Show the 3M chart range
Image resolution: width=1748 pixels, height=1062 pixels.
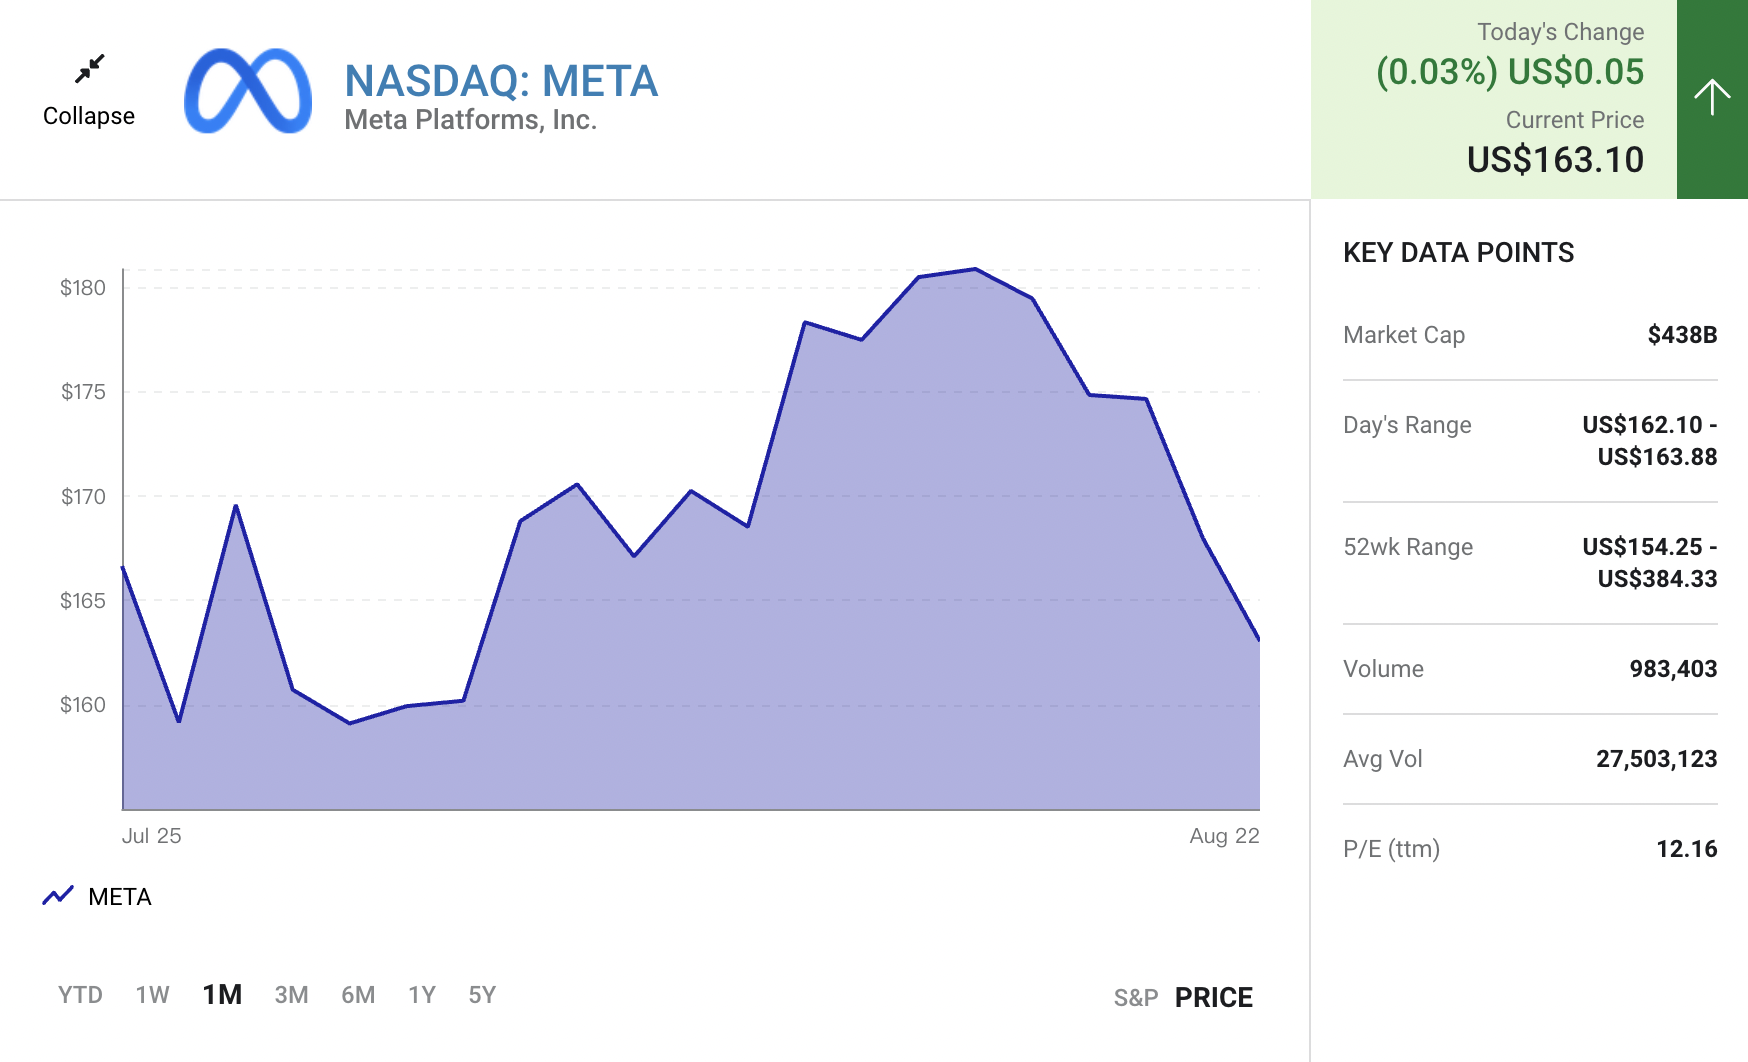tap(291, 995)
